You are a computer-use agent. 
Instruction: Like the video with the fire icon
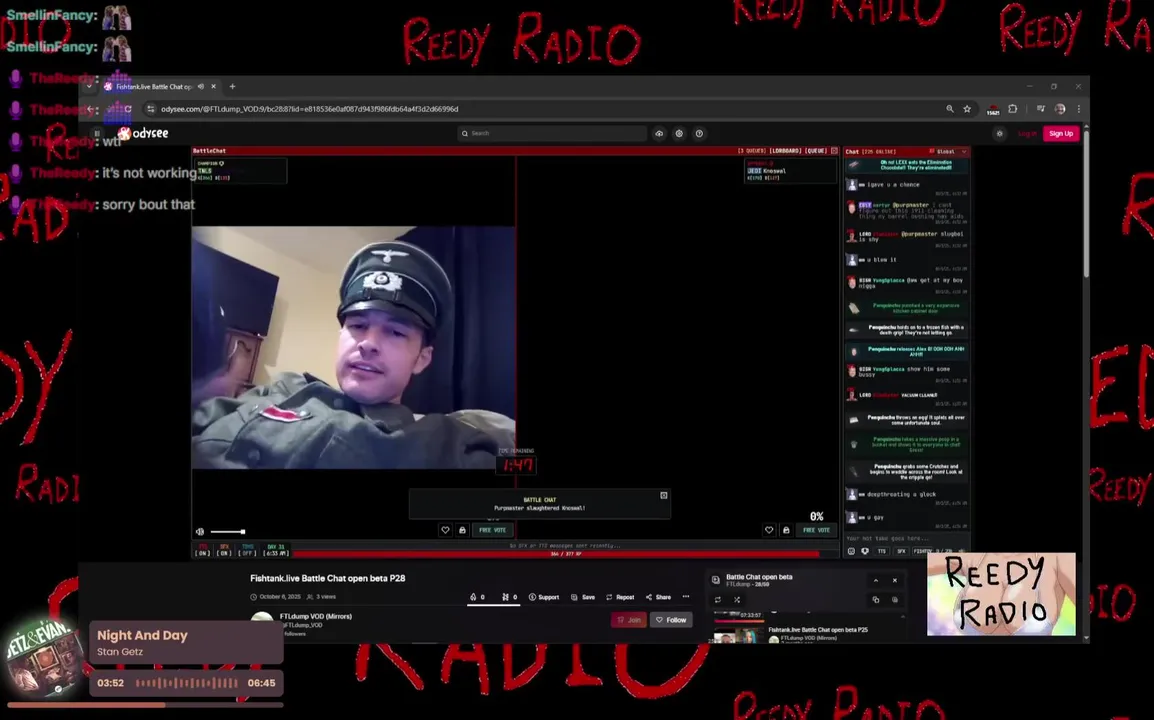click(473, 597)
